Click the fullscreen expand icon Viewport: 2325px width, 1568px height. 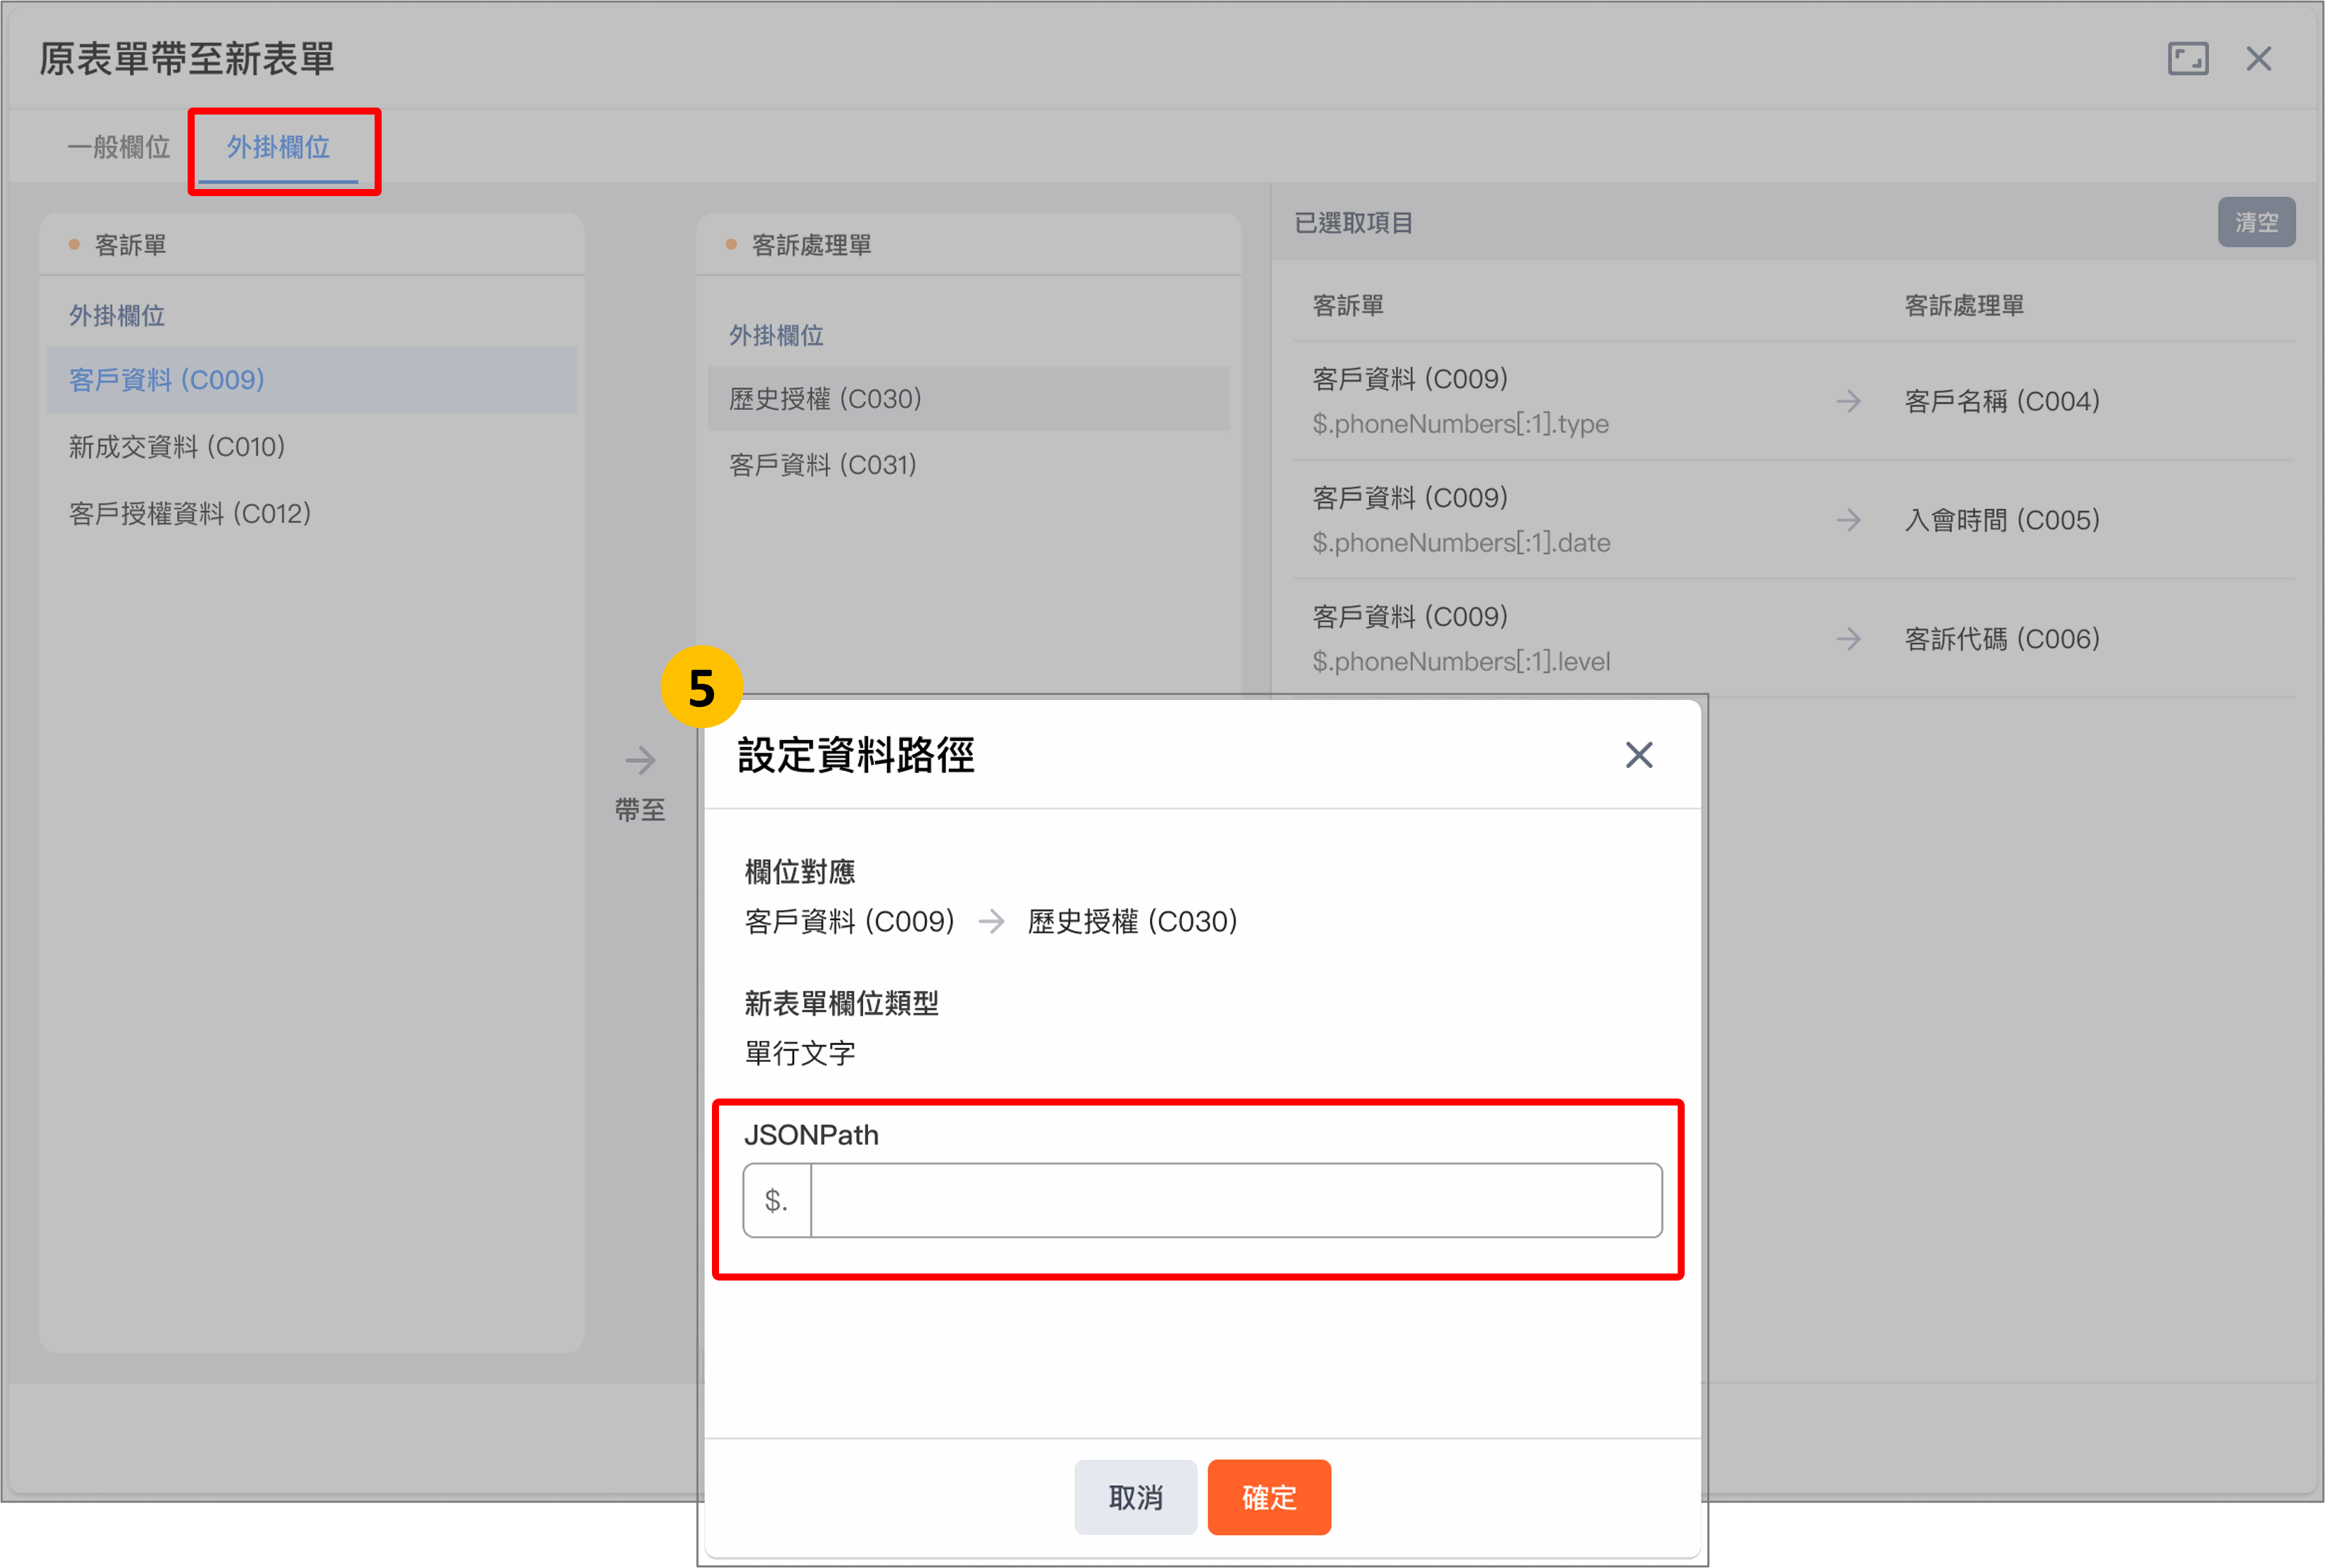(x=2187, y=59)
